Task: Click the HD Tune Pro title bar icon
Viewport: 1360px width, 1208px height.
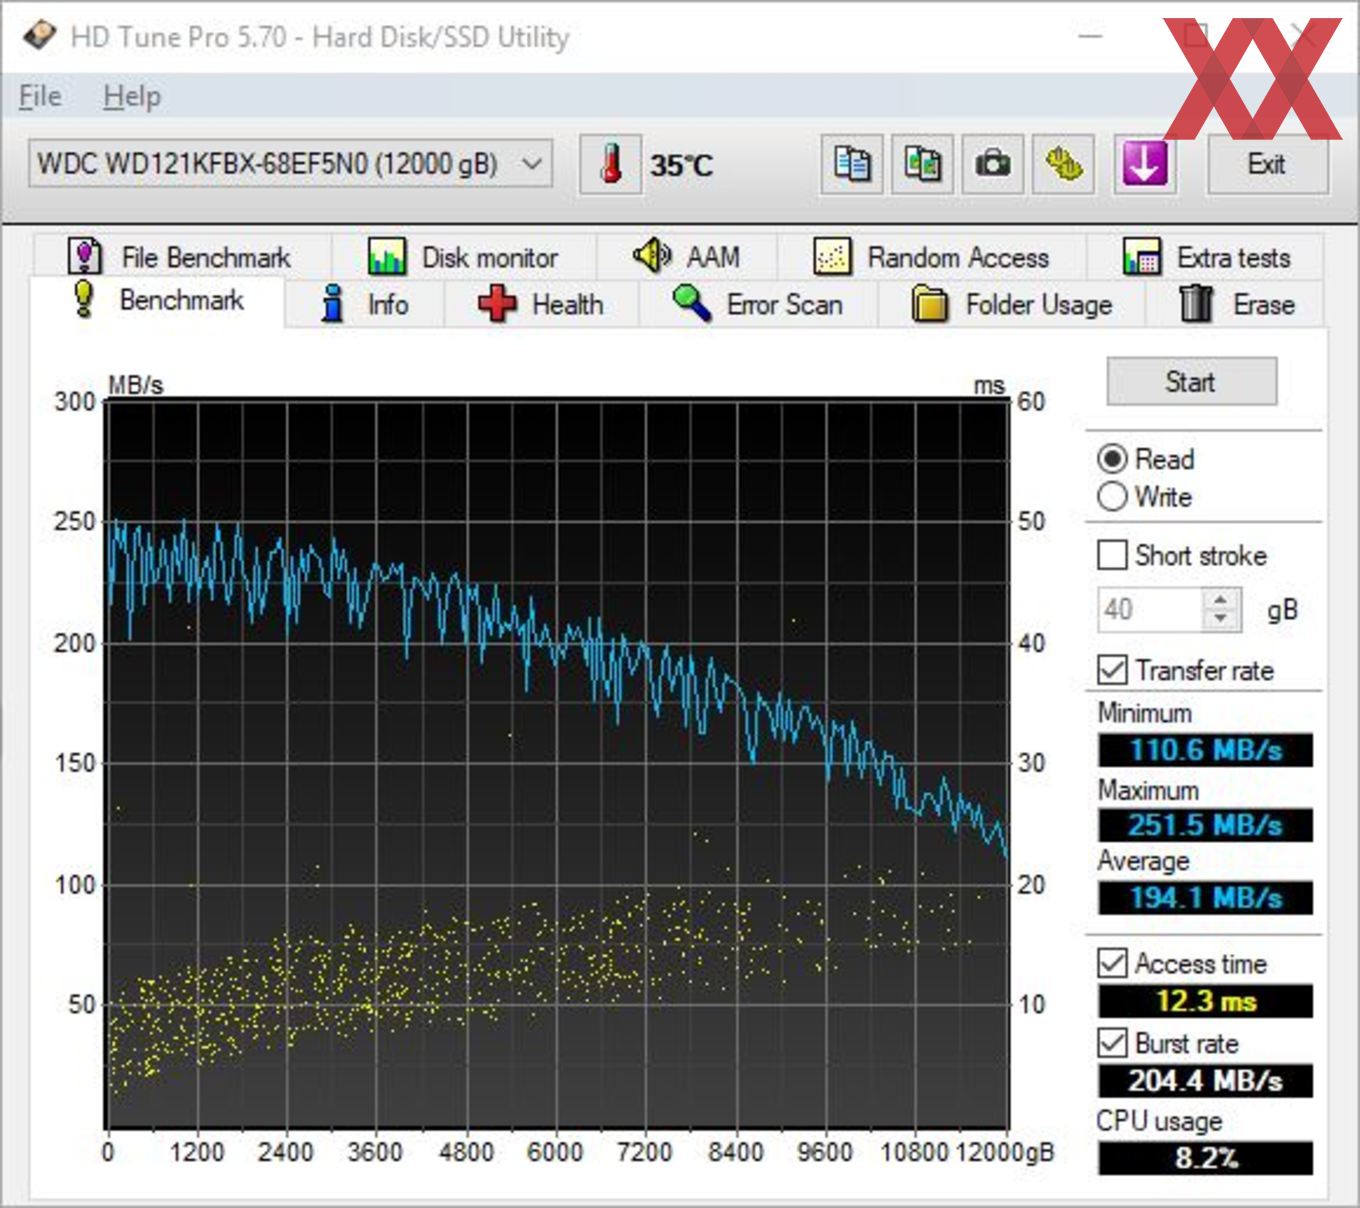Action: tap(41, 37)
